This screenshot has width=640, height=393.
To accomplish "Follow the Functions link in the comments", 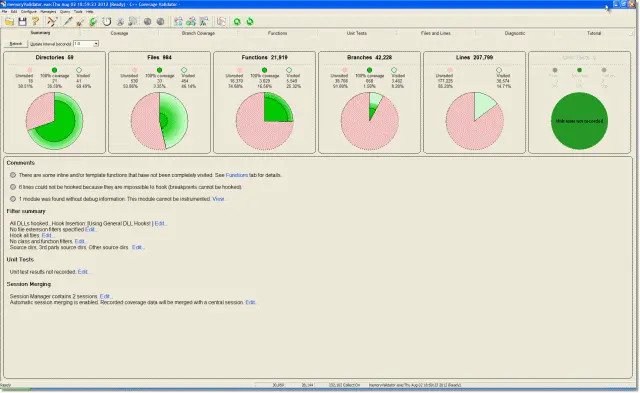I will coord(237,175).
